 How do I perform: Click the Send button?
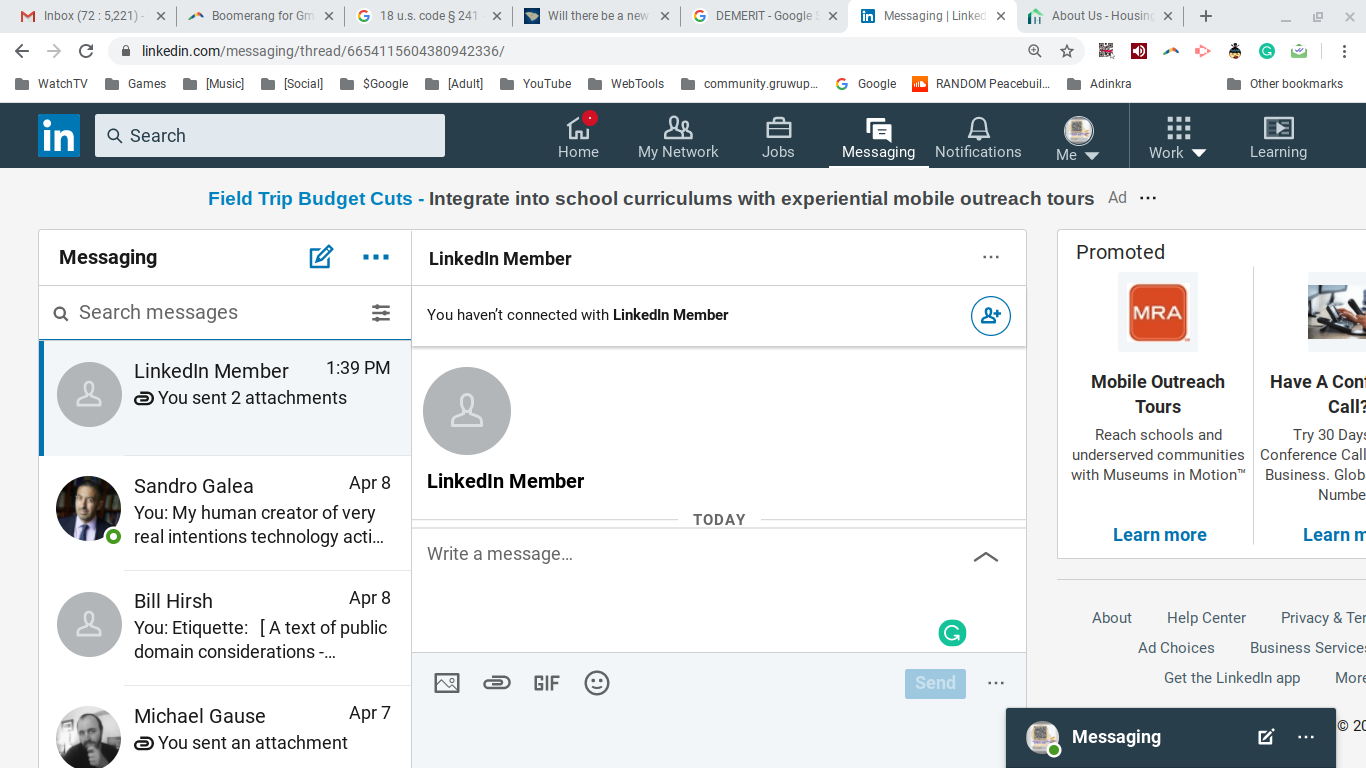(x=935, y=683)
